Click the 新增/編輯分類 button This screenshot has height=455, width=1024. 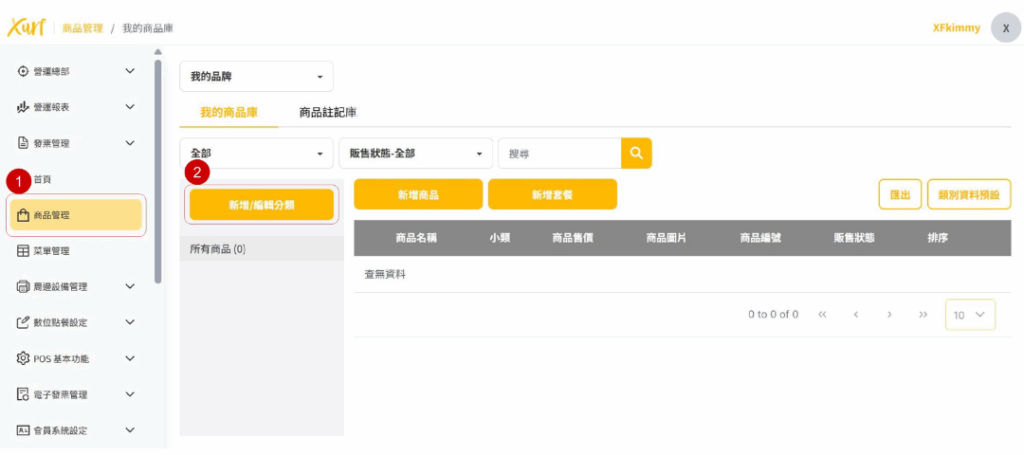pos(261,204)
